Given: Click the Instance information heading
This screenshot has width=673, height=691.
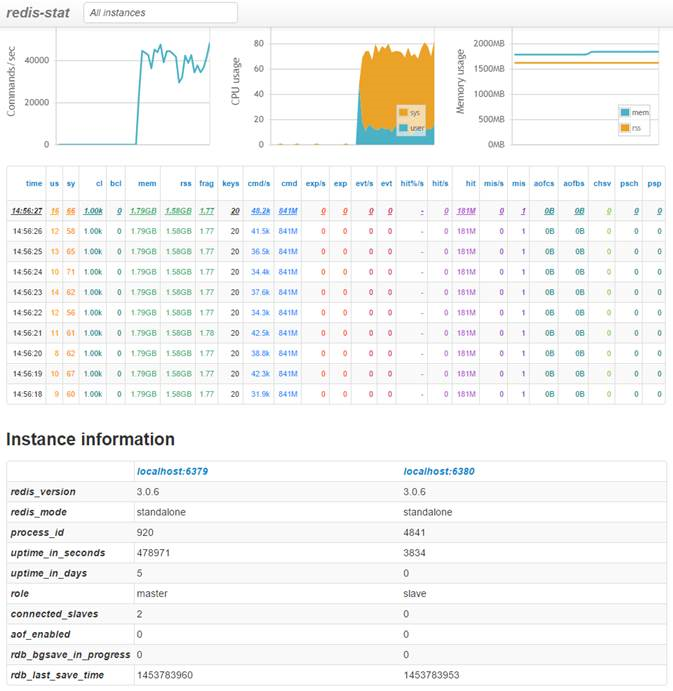Looking at the screenshot, I should [x=90, y=439].
